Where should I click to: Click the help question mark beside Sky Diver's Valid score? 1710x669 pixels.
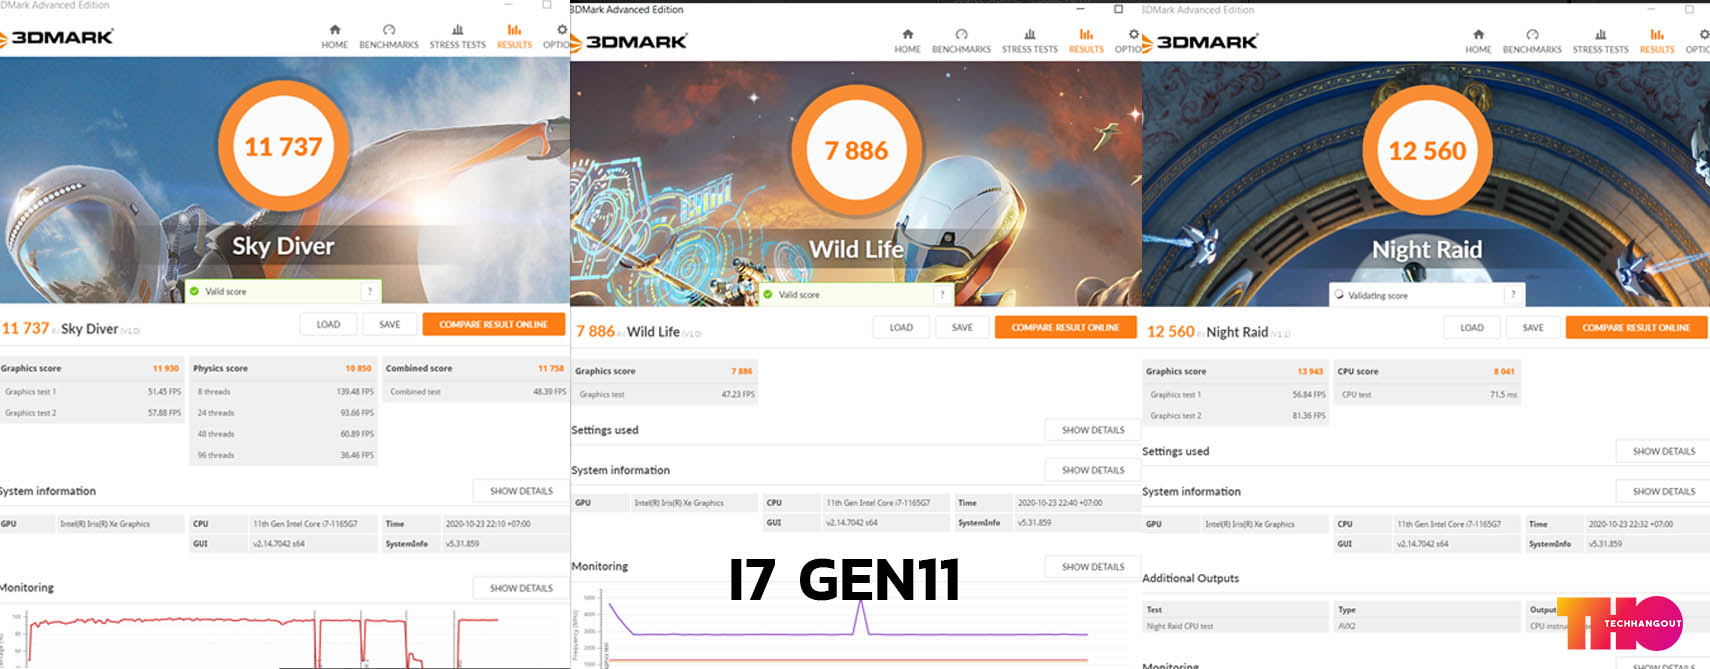pyautogui.click(x=370, y=291)
